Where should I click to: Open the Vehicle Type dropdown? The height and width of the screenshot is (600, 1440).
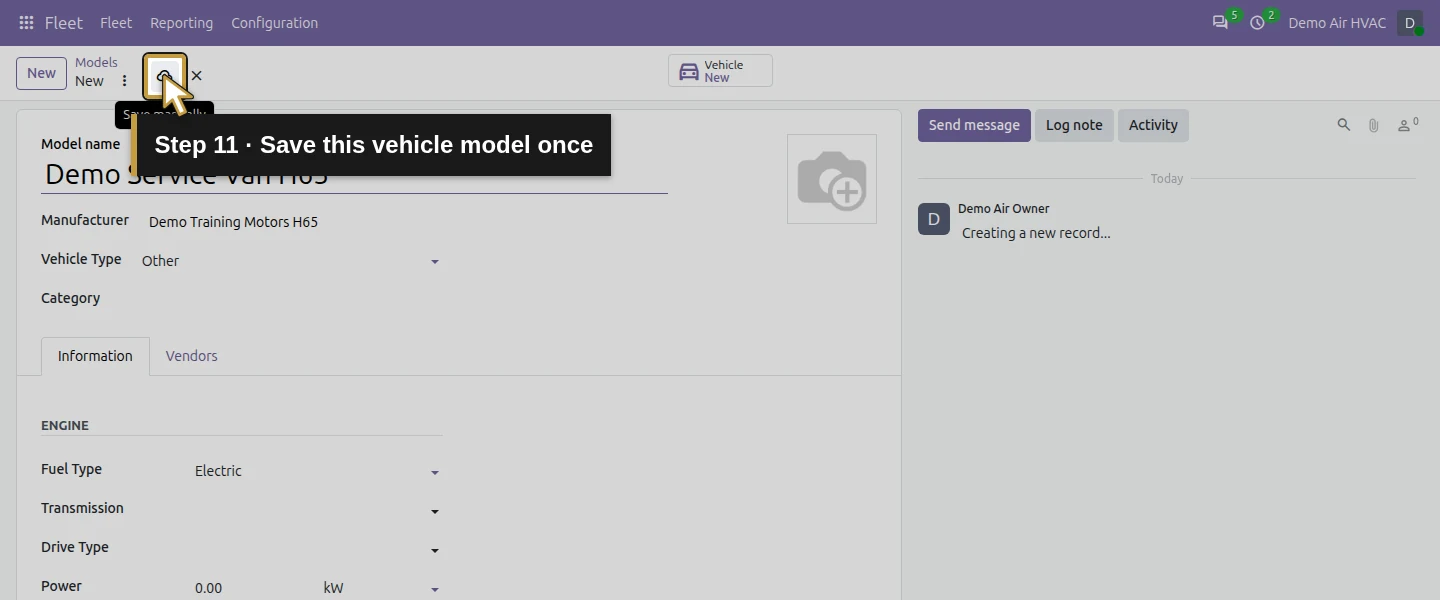(x=291, y=261)
